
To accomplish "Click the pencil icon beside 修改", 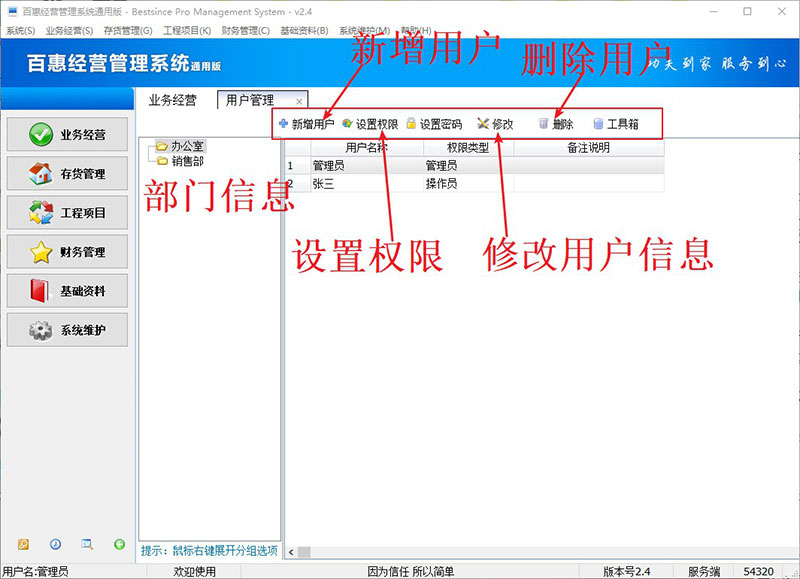I will pos(483,123).
